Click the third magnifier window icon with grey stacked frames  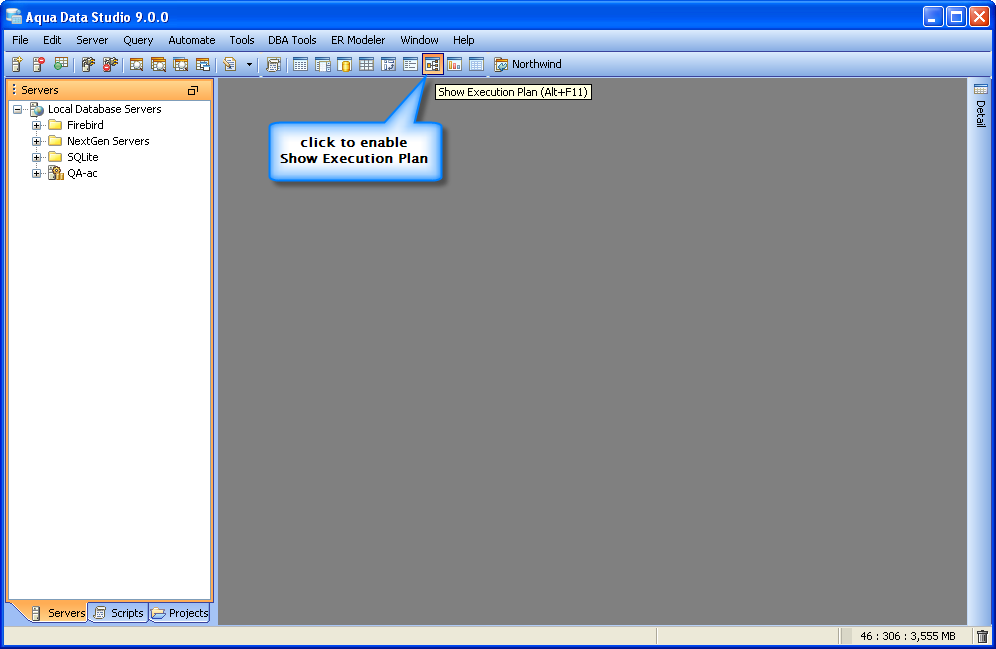point(180,64)
